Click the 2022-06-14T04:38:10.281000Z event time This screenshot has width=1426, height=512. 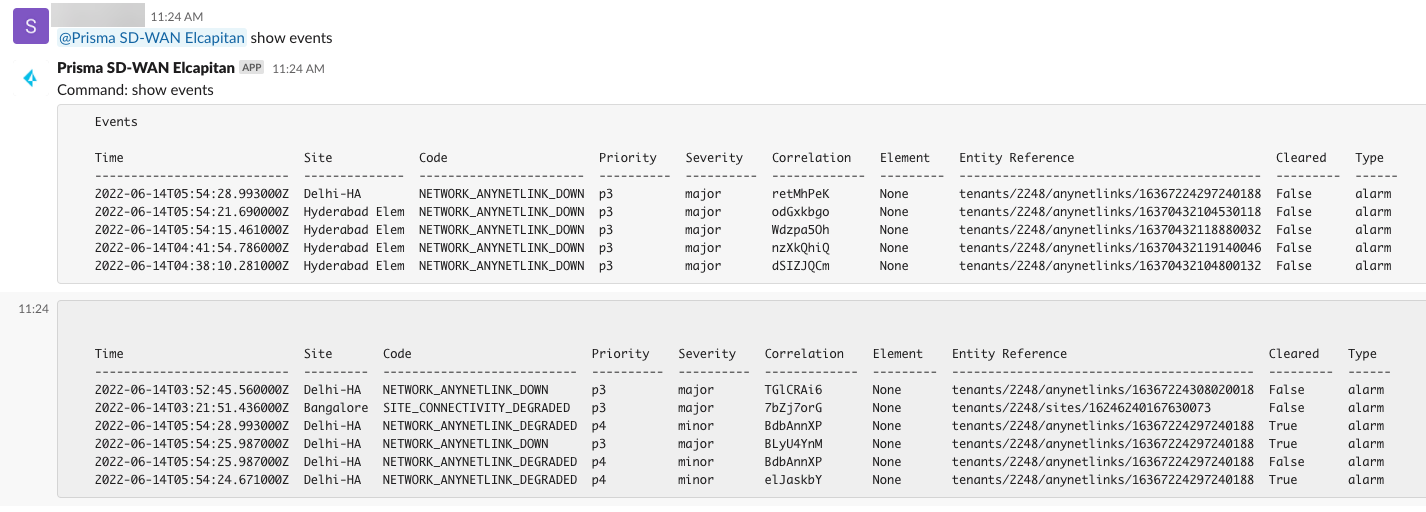[x=192, y=266]
